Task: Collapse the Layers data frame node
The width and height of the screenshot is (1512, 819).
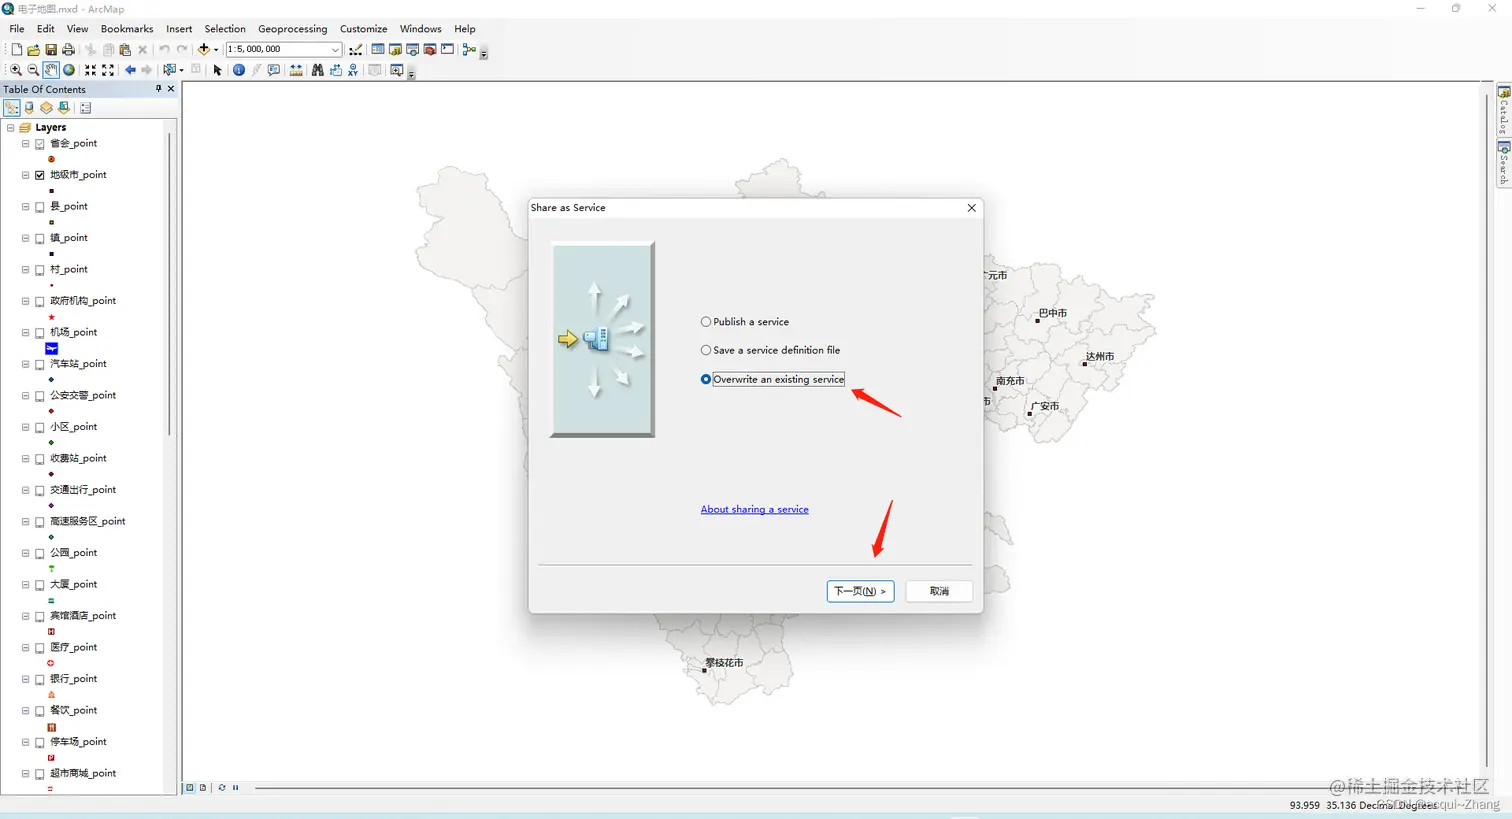Action: (x=11, y=128)
